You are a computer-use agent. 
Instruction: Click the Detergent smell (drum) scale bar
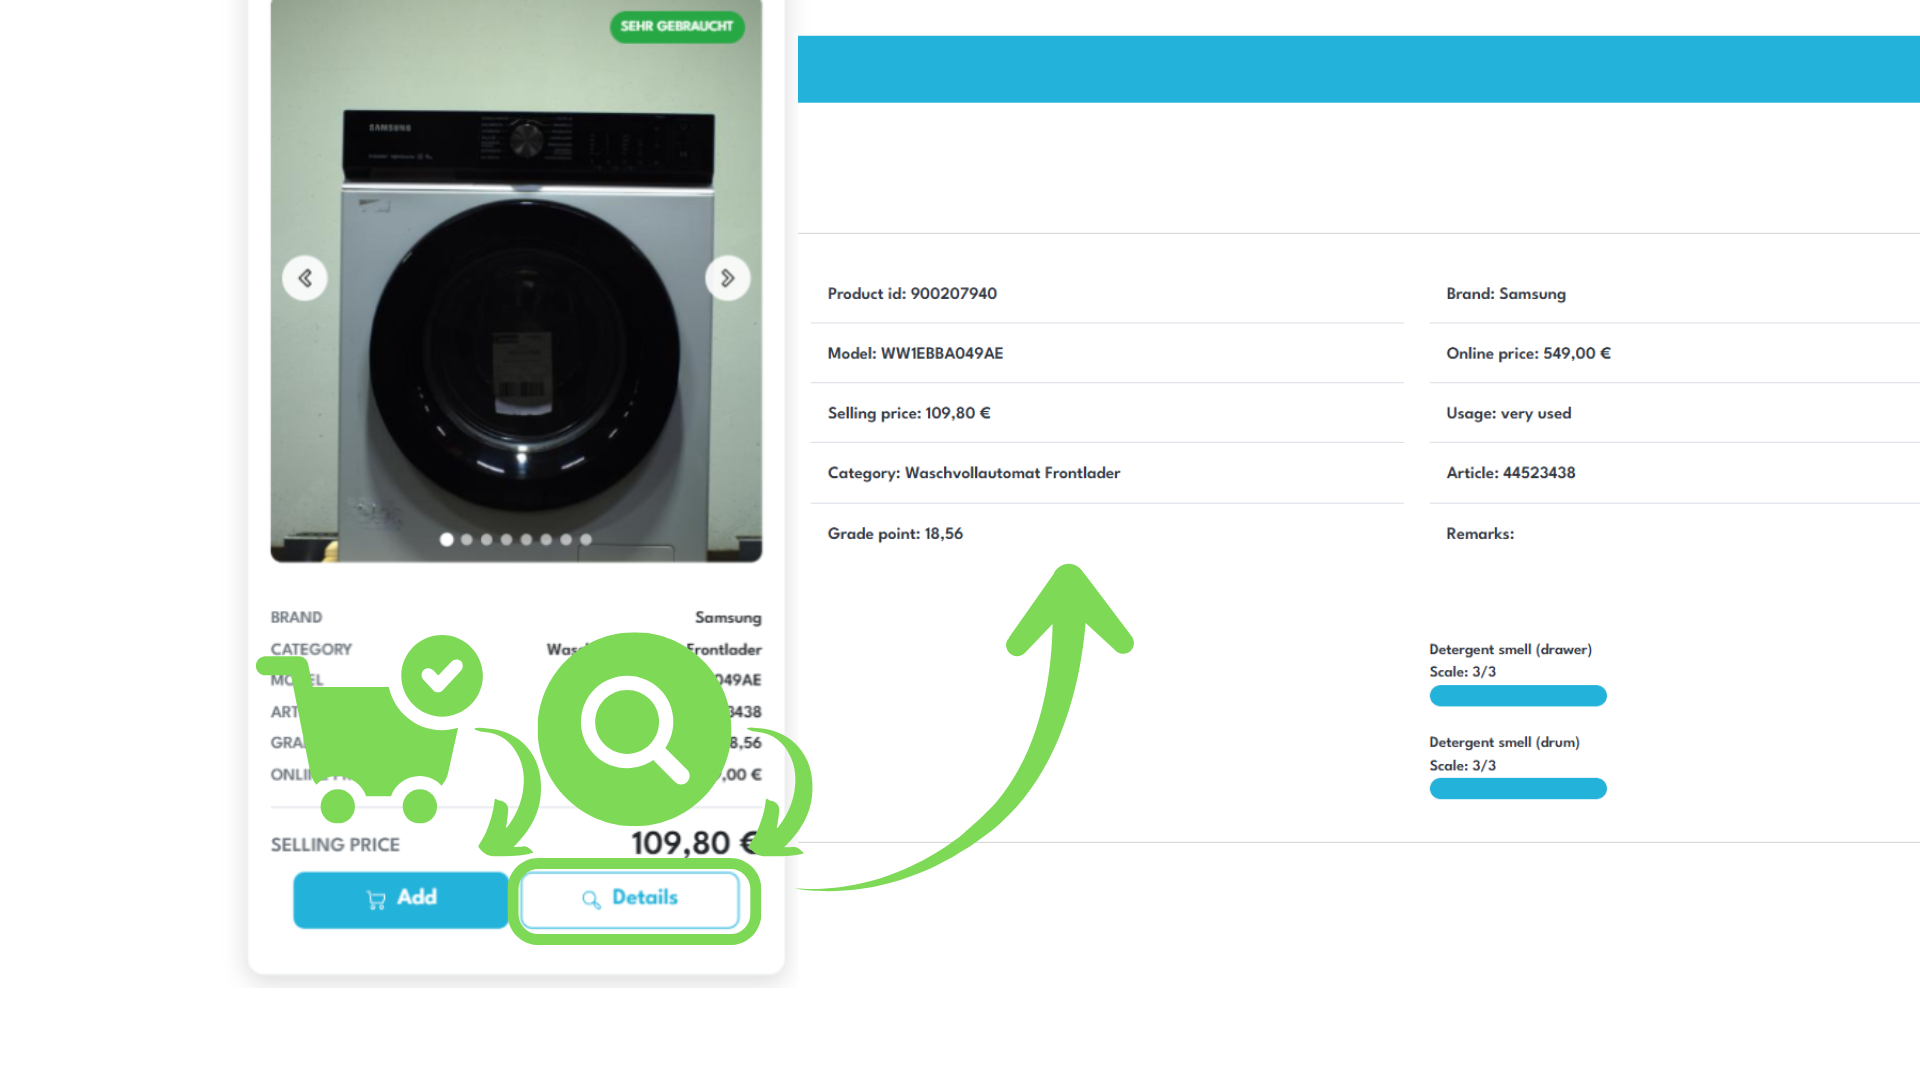click(x=1518, y=789)
